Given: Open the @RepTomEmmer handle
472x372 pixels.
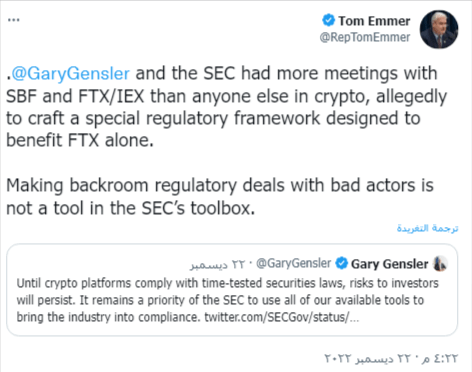Looking at the screenshot, I should click(365, 37).
